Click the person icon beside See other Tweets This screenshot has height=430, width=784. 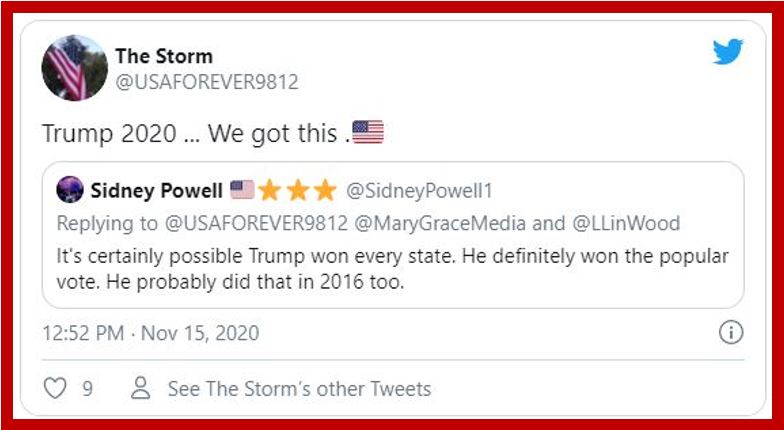coord(140,388)
